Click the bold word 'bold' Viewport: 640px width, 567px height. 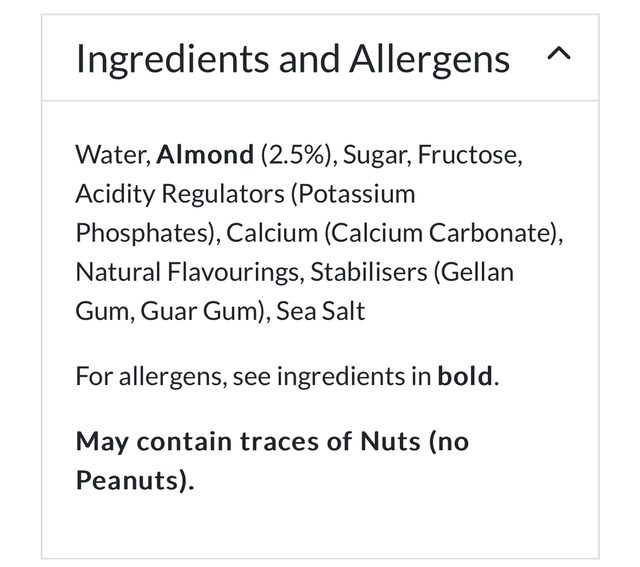pos(465,377)
